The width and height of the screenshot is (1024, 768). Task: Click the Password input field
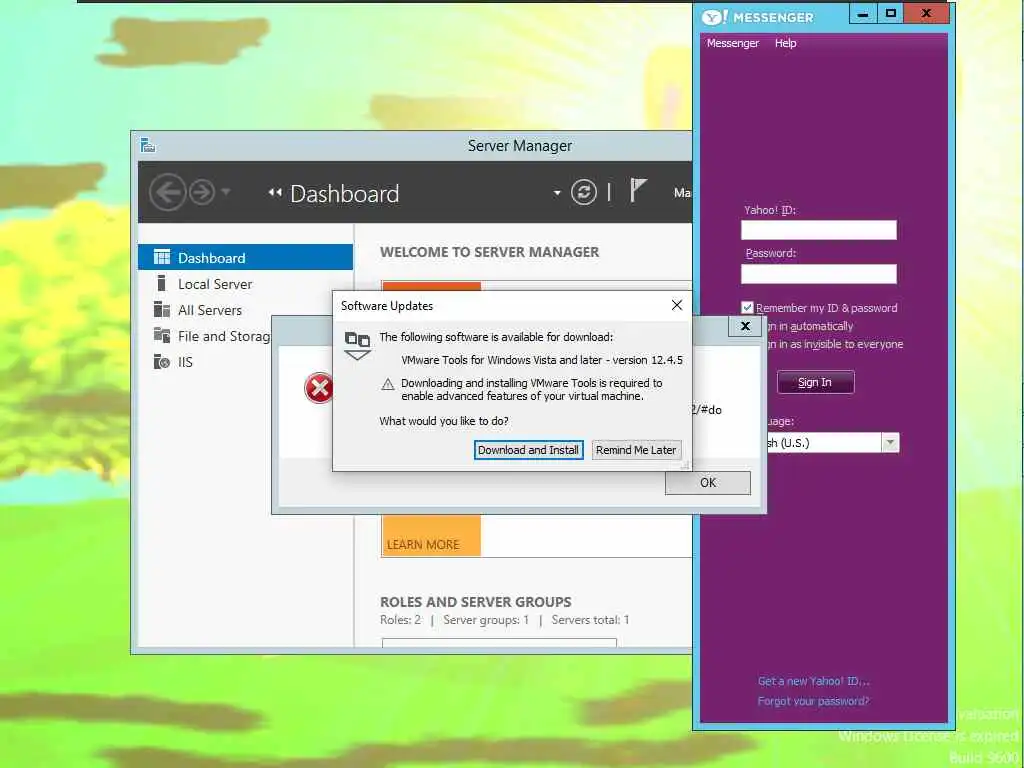point(819,274)
